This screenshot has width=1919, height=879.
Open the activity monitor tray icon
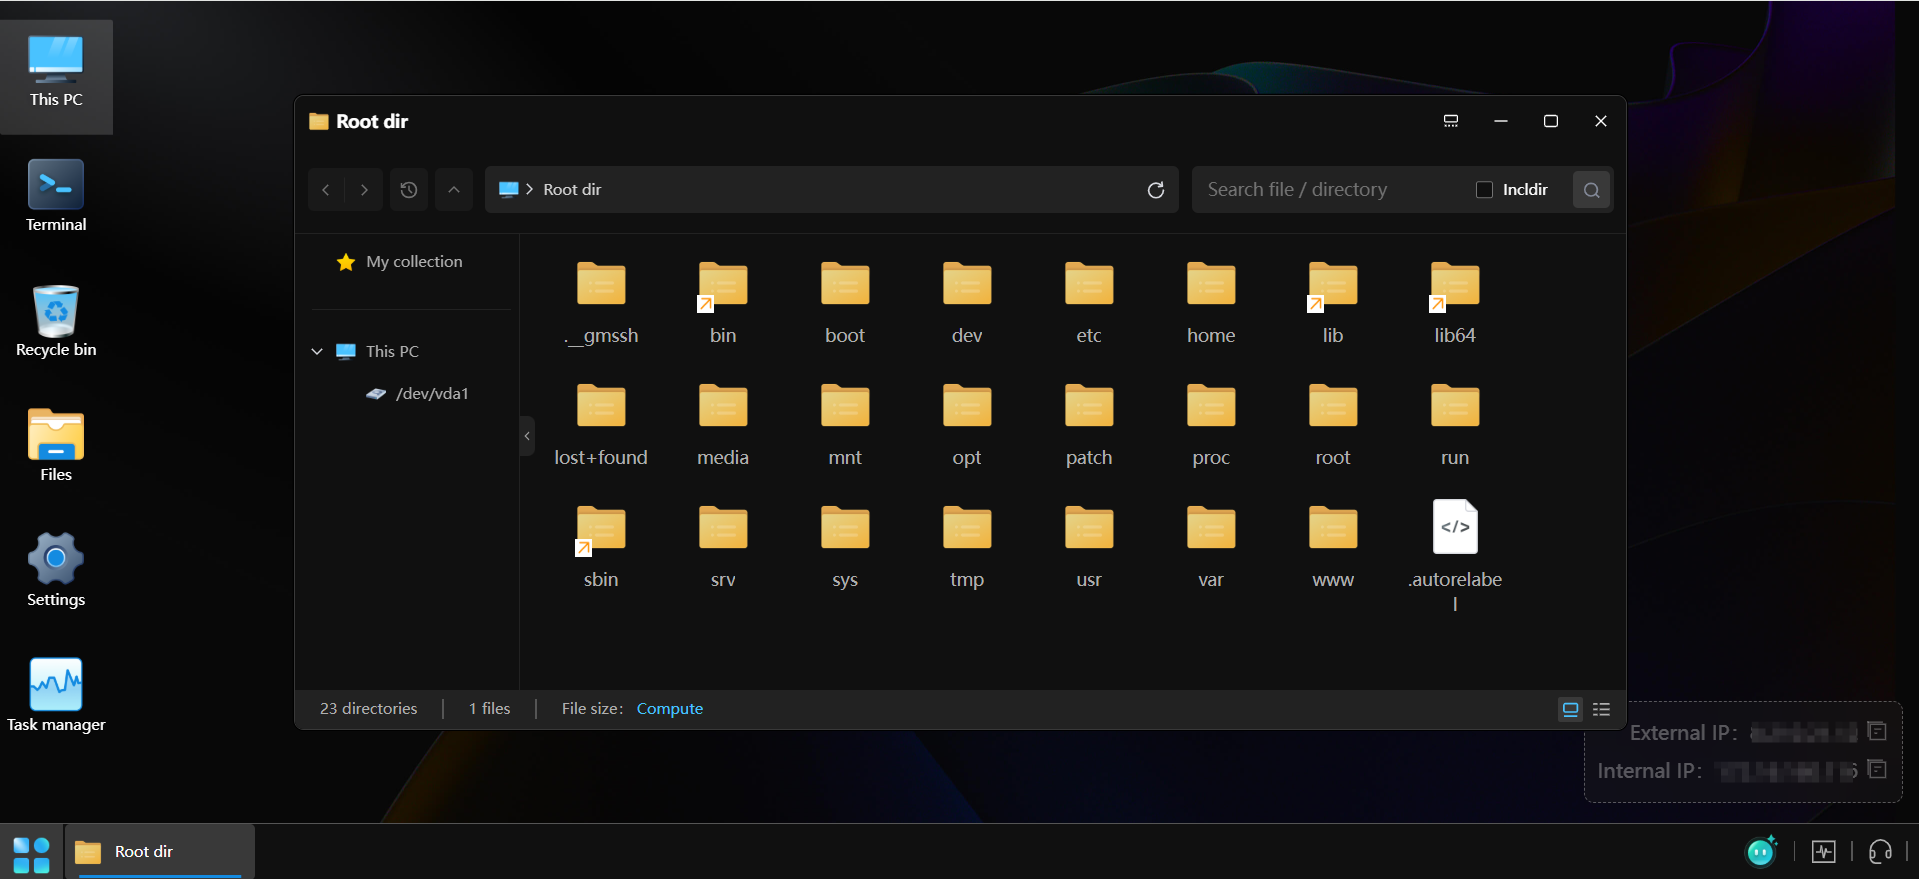[x=1824, y=852]
